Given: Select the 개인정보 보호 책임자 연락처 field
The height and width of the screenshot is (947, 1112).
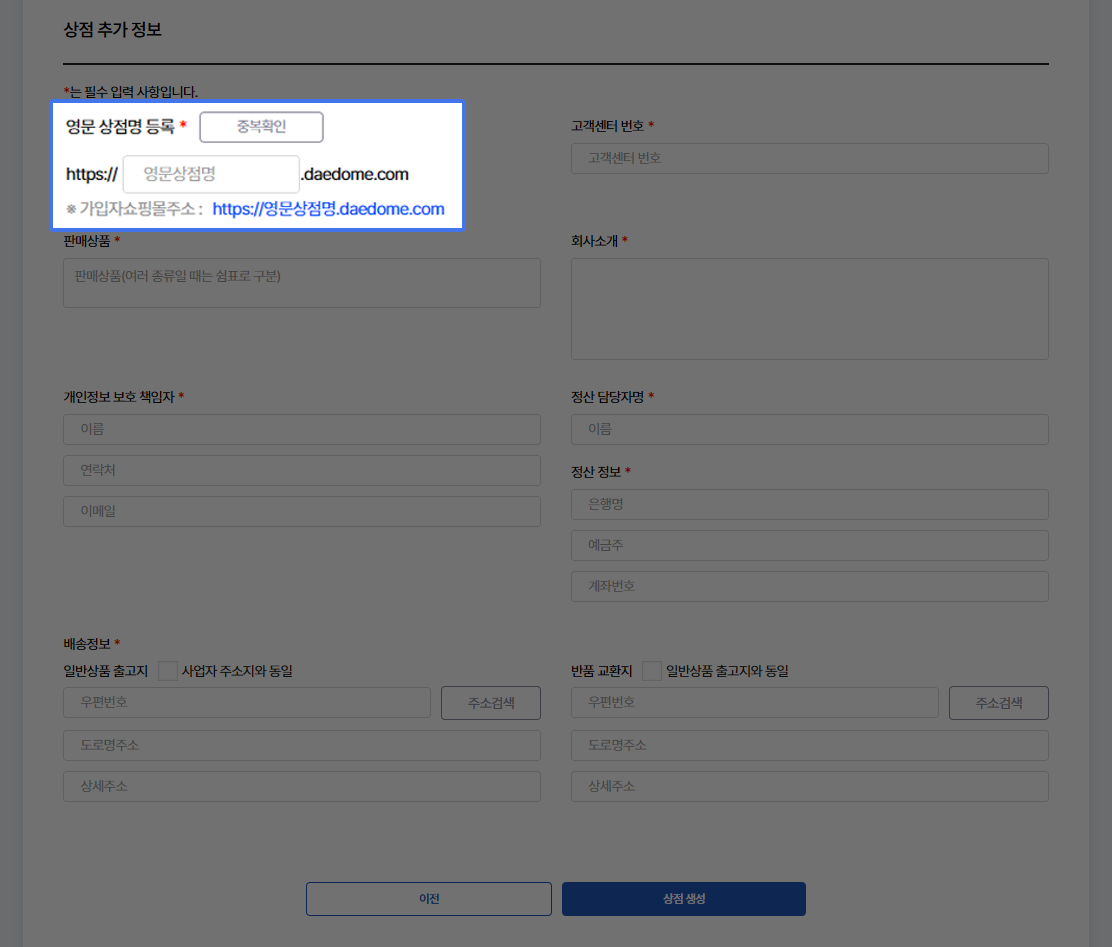Looking at the screenshot, I should tap(301, 470).
